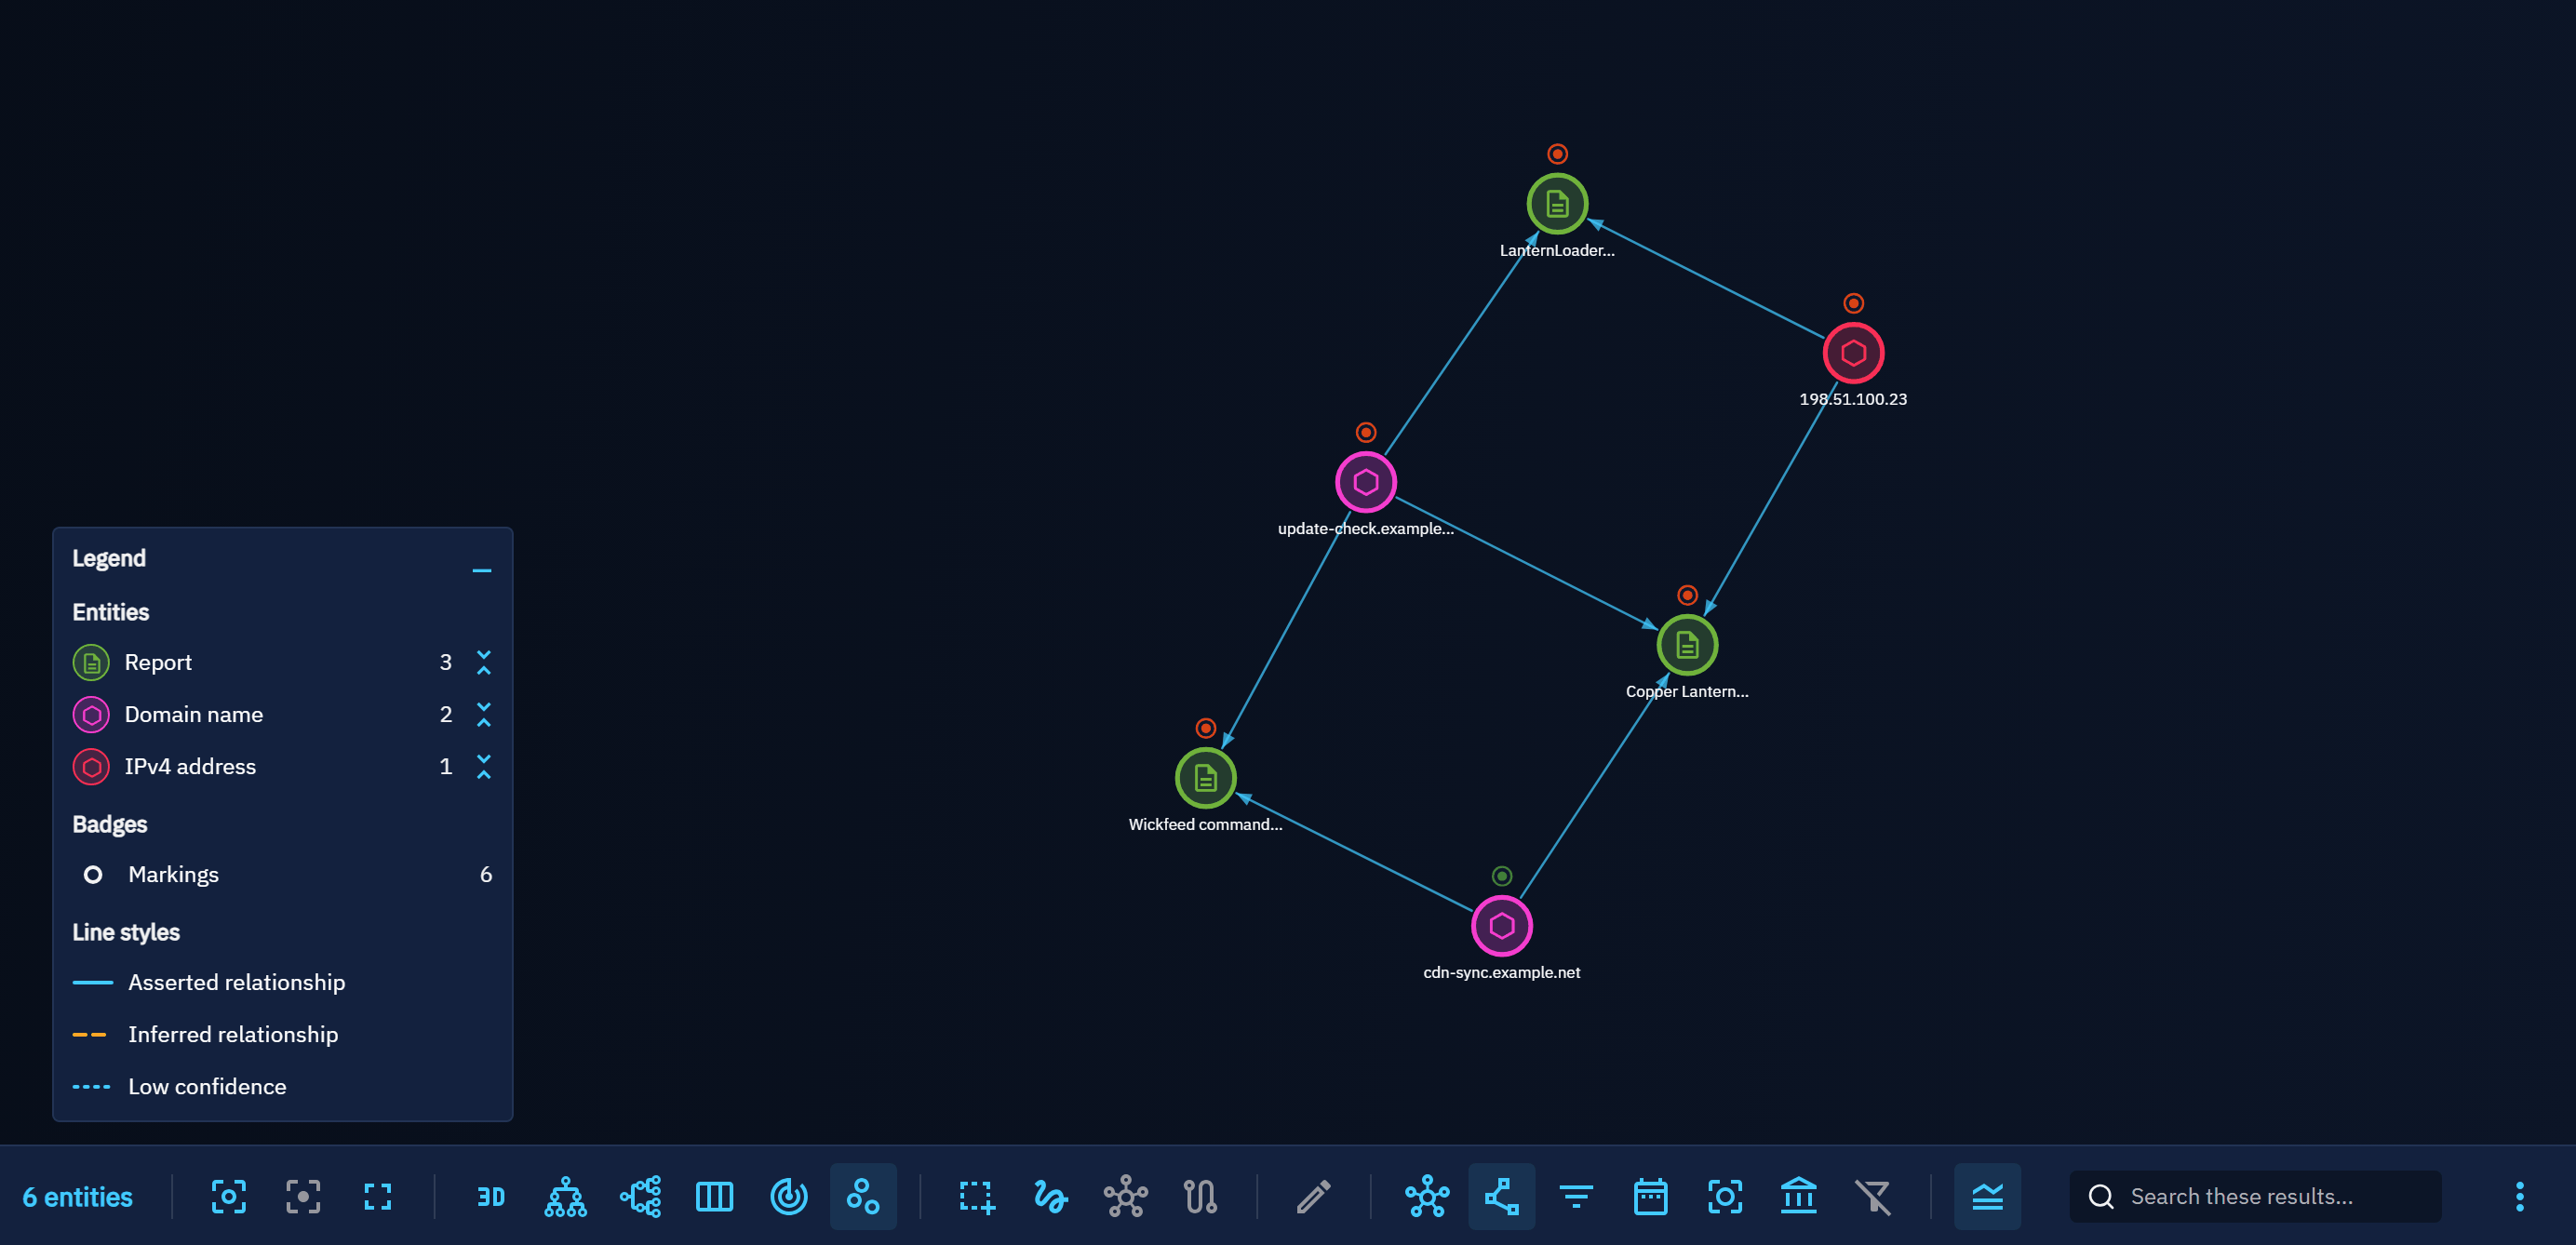Image resolution: width=2576 pixels, height=1245 pixels.
Task: Select nodes by neighbor hub icon
Action: pyautogui.click(x=1126, y=1196)
